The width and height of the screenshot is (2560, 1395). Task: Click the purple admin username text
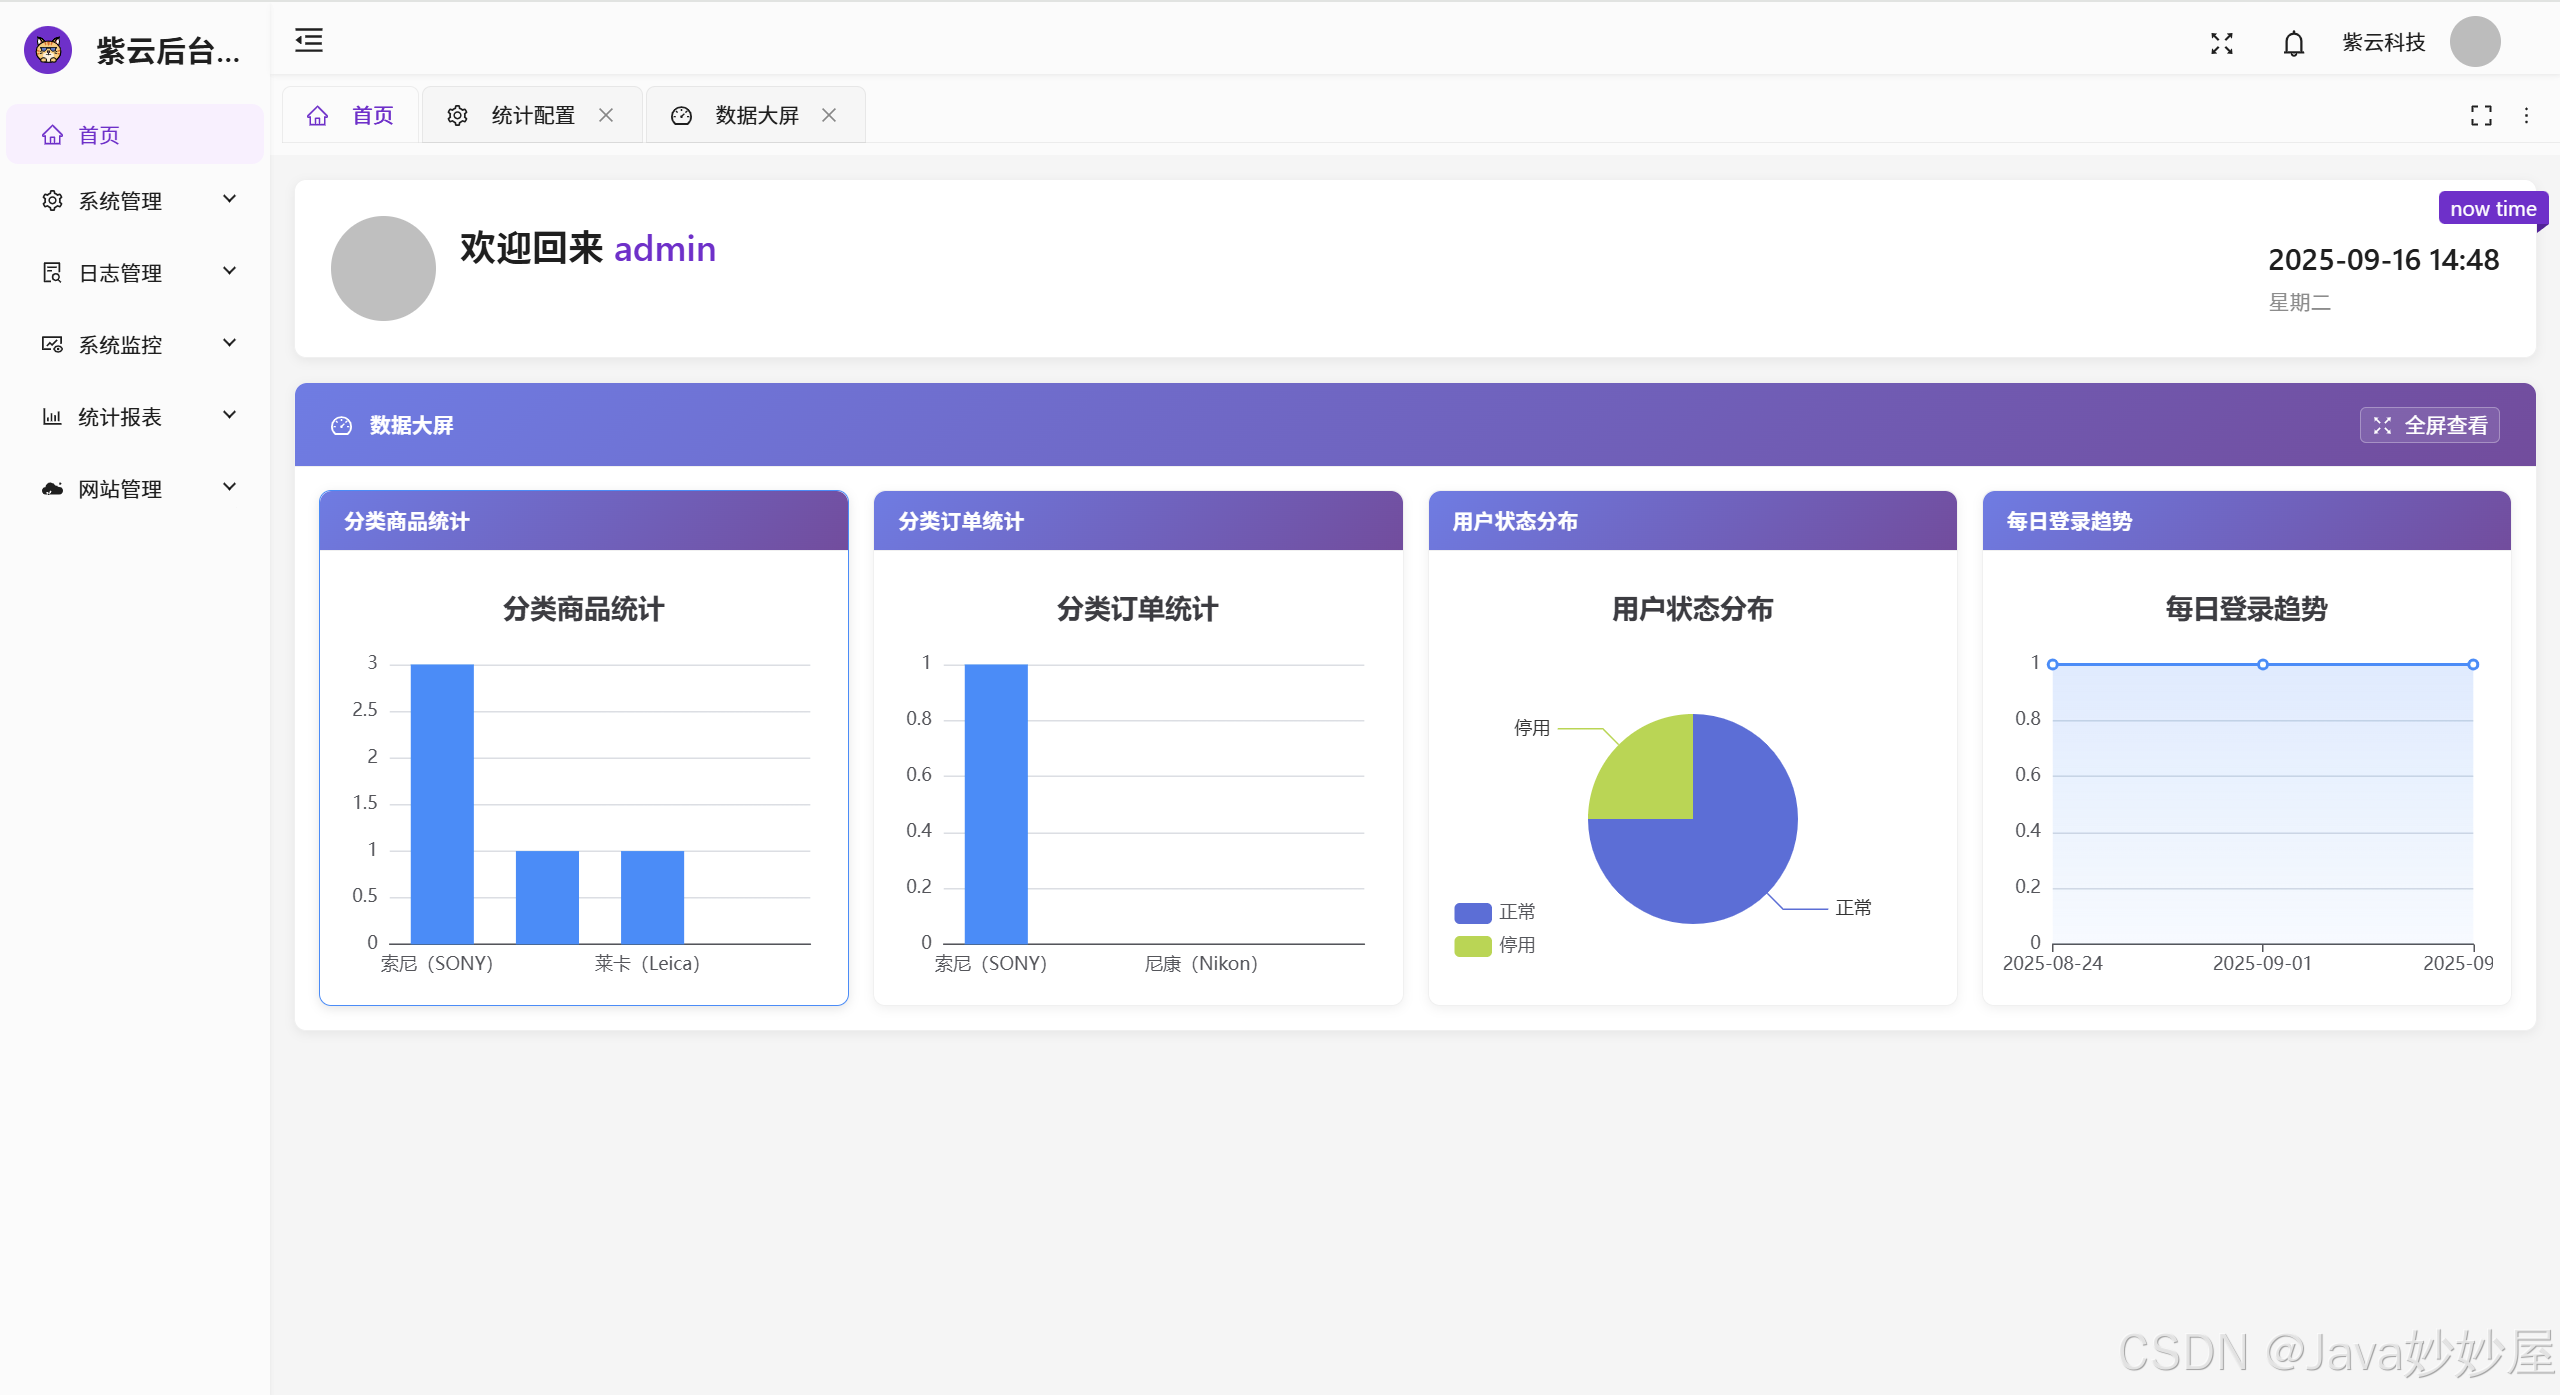665,249
